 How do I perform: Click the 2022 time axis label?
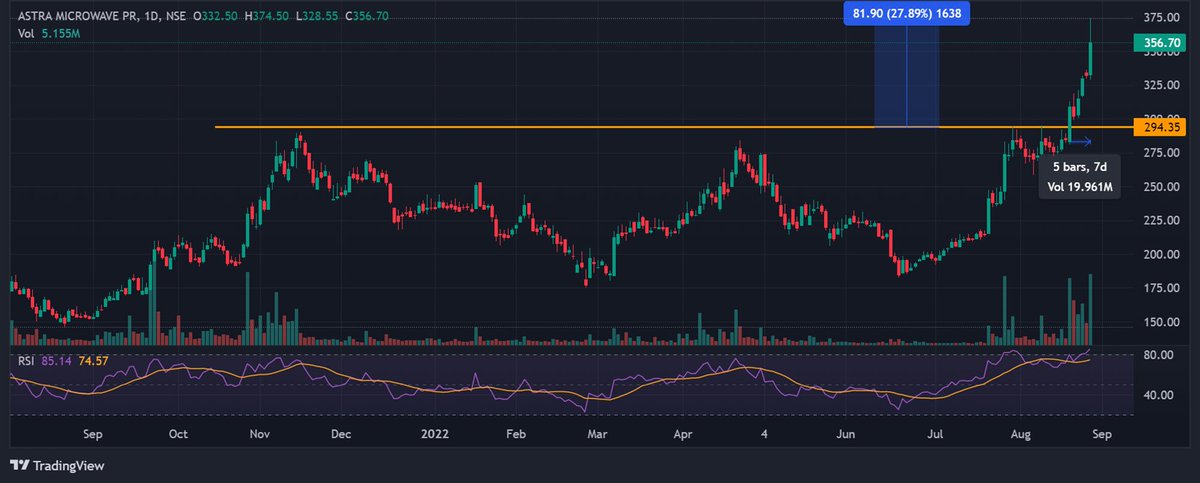(x=434, y=434)
